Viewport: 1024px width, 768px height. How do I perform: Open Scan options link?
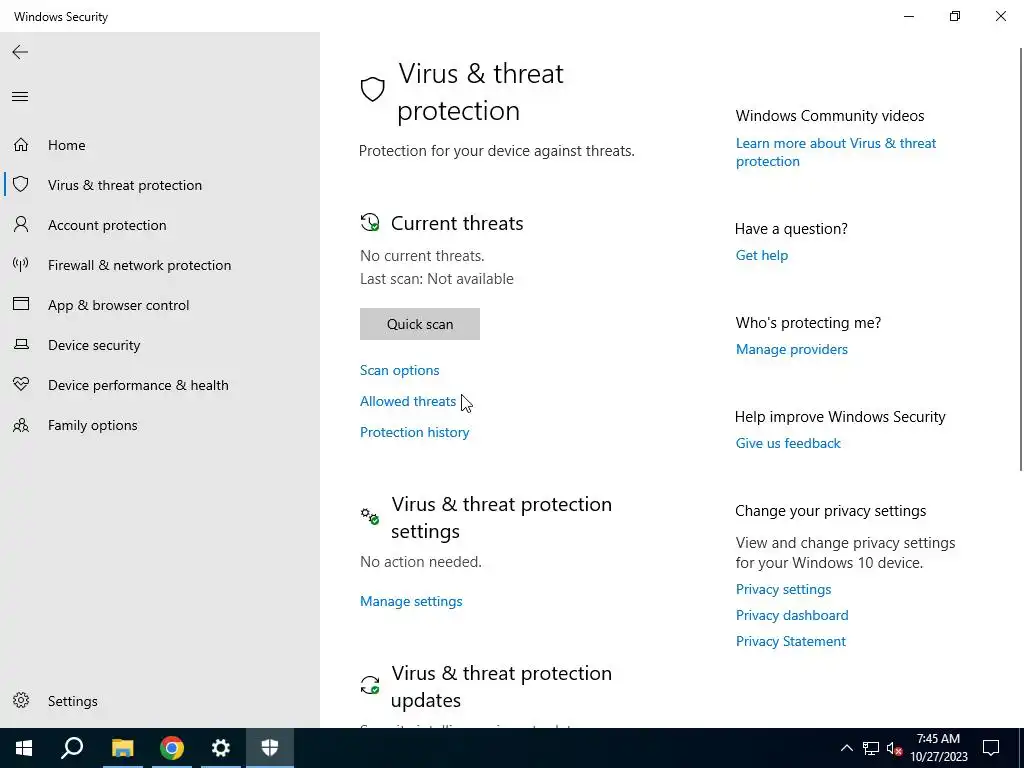pos(400,370)
